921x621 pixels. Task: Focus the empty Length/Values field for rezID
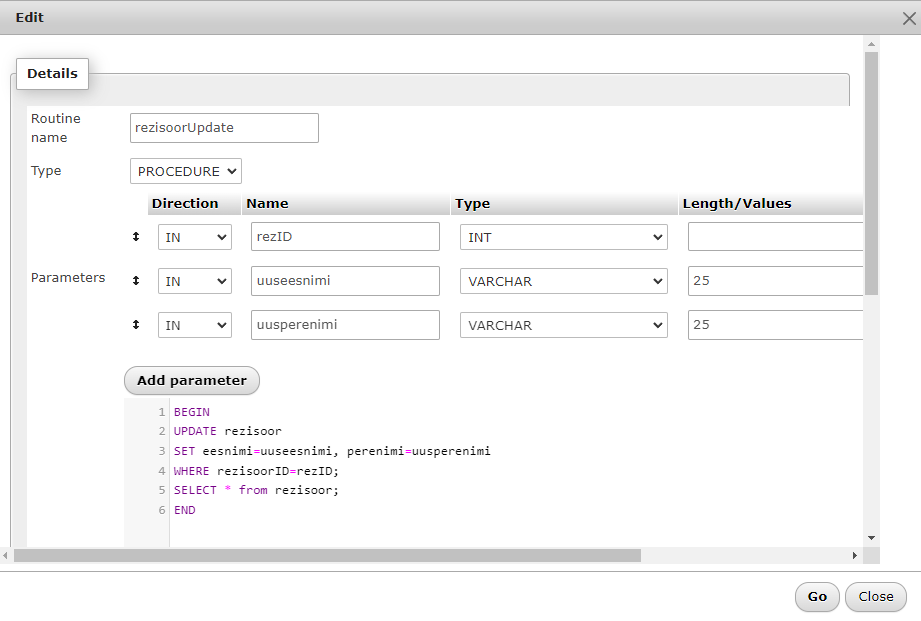point(775,237)
